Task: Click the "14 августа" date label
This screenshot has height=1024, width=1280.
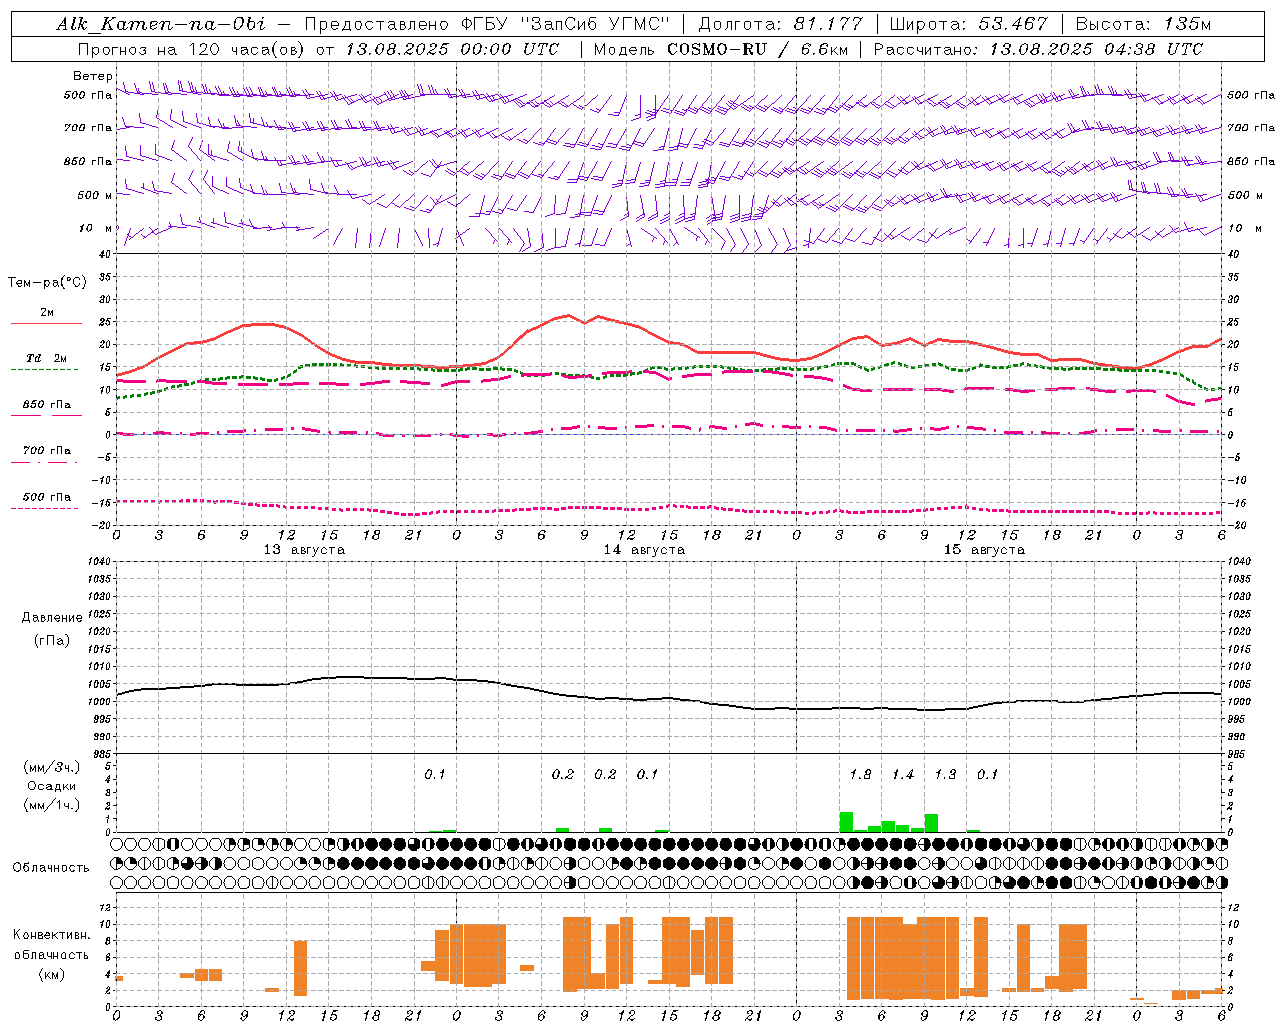Action: 644,550
